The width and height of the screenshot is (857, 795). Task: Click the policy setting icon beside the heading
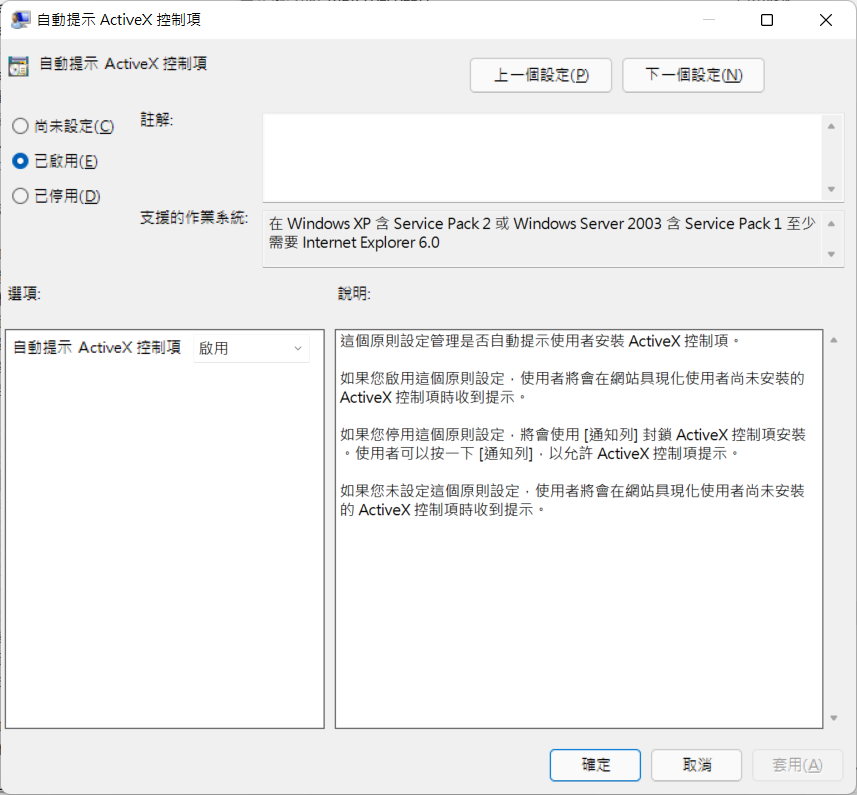click(x=18, y=67)
